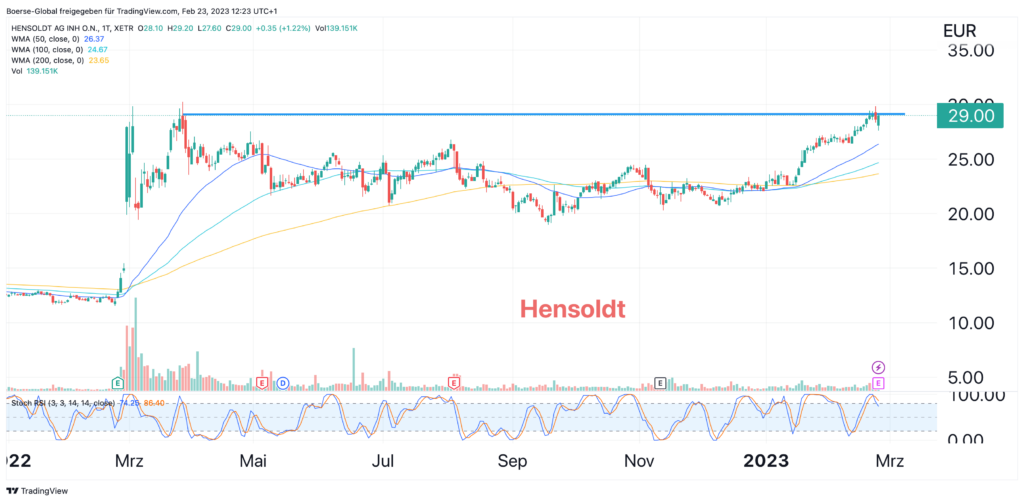Click the red earnings E marker near Mai
The image size is (1024, 502).
tap(263, 383)
